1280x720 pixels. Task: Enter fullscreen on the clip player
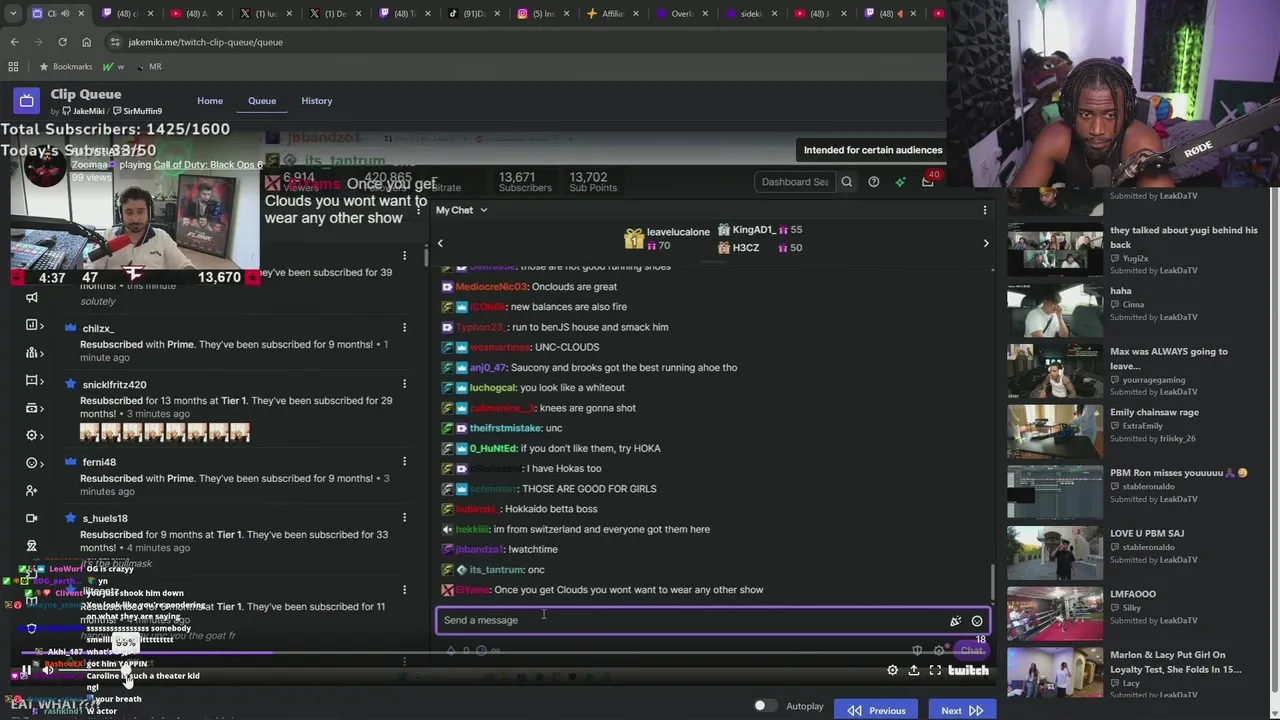pyautogui.click(x=935, y=671)
